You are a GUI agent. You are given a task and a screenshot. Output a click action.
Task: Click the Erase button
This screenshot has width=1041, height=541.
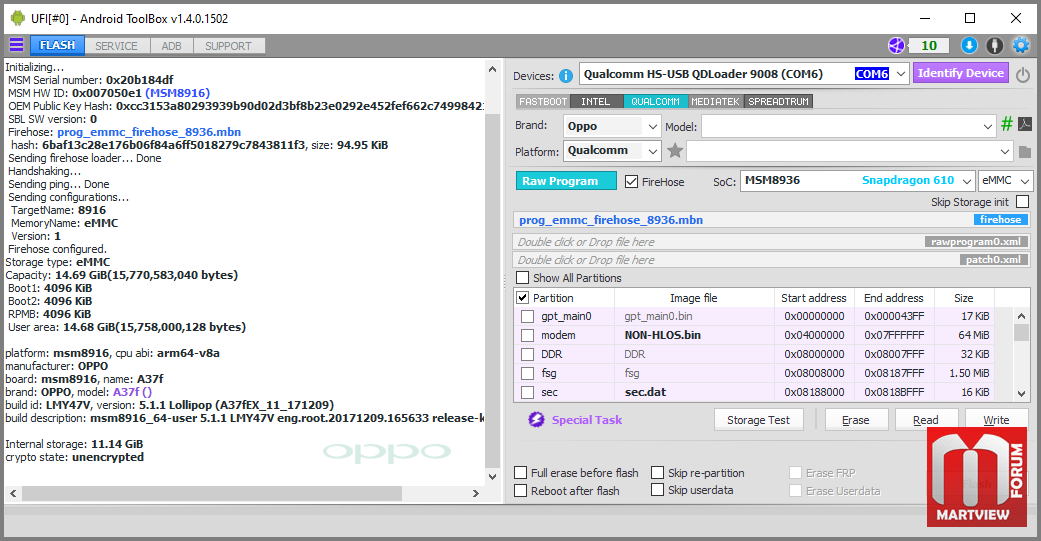[855, 420]
